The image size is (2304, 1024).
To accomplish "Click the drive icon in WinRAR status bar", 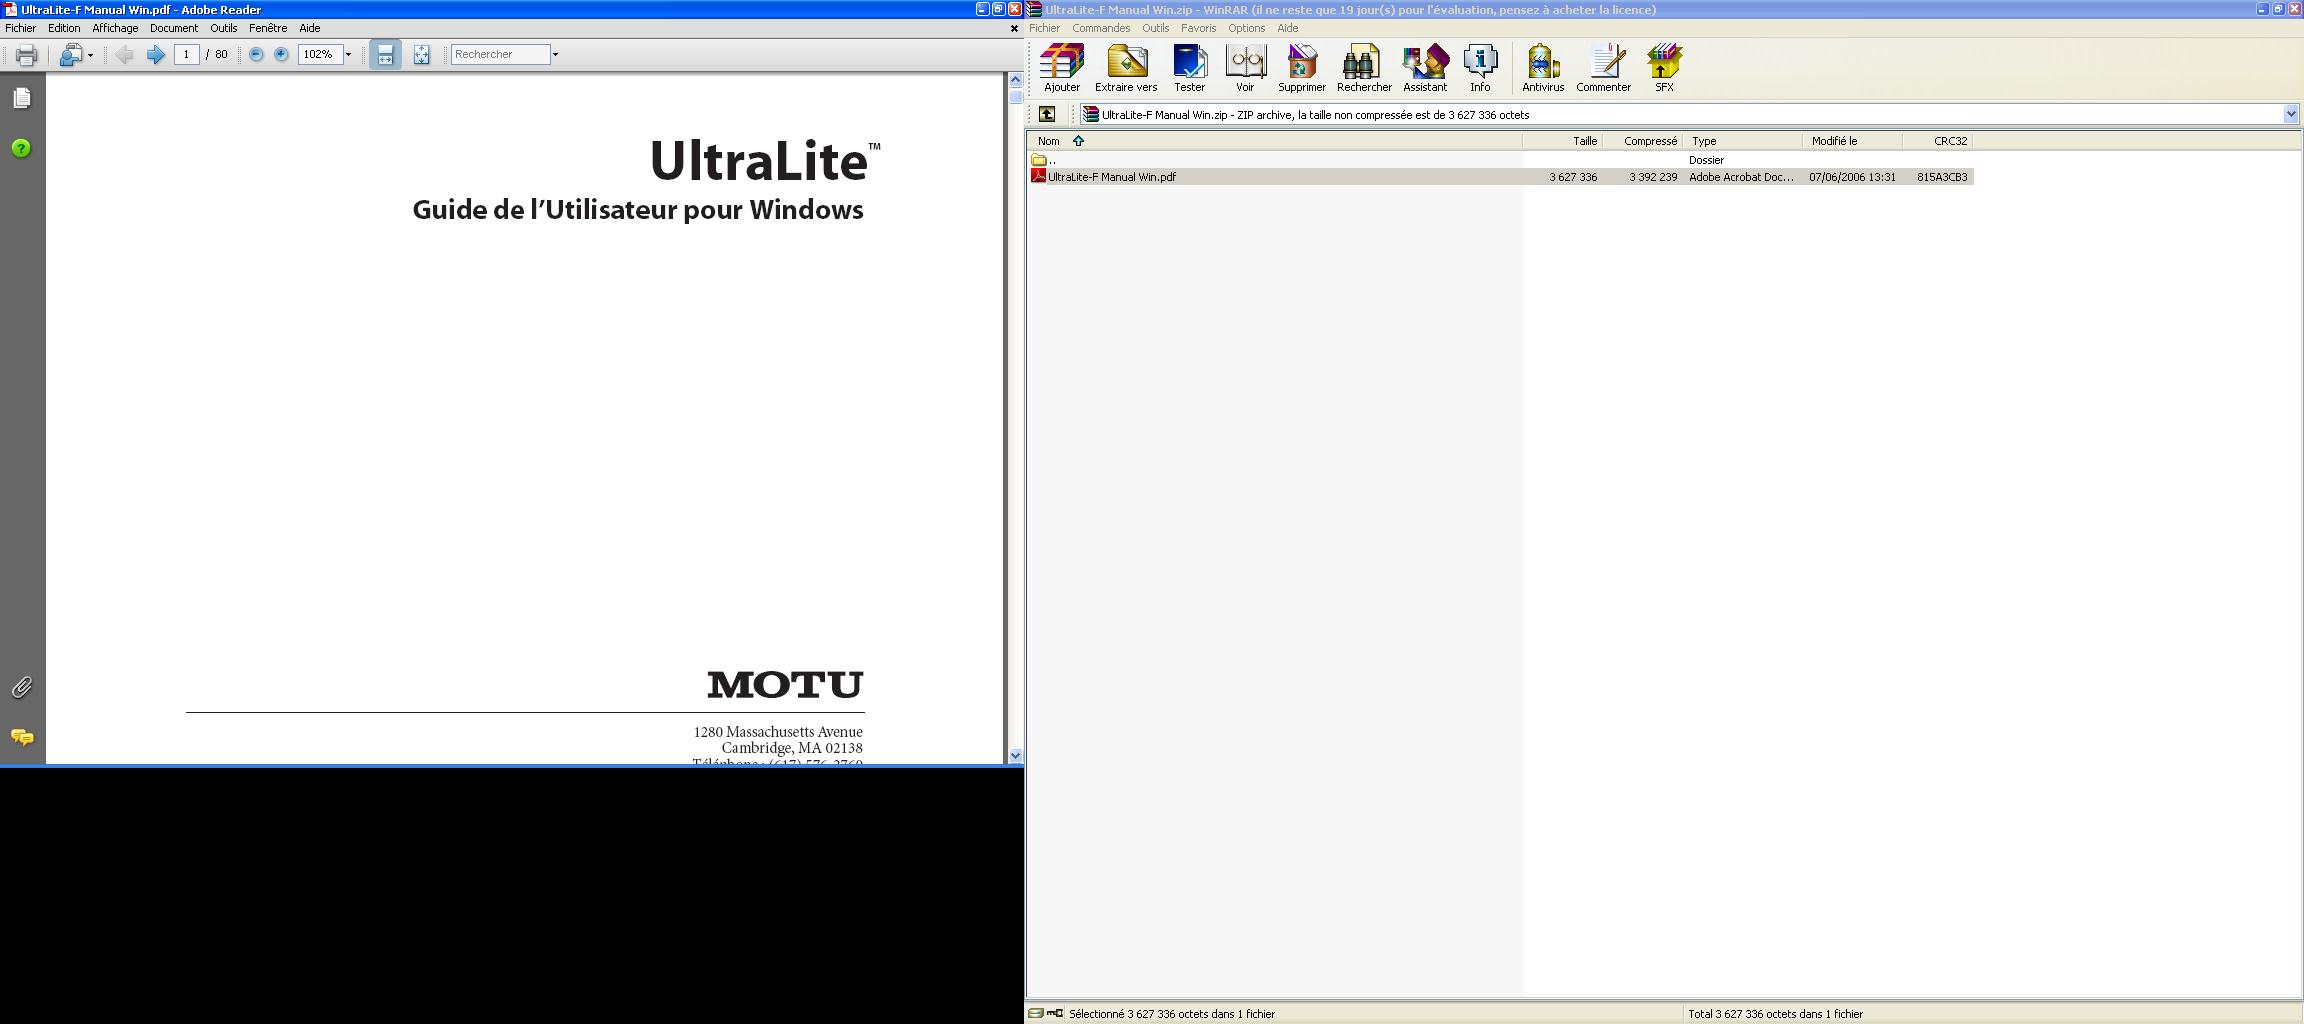I will pyautogui.click(x=1036, y=1013).
